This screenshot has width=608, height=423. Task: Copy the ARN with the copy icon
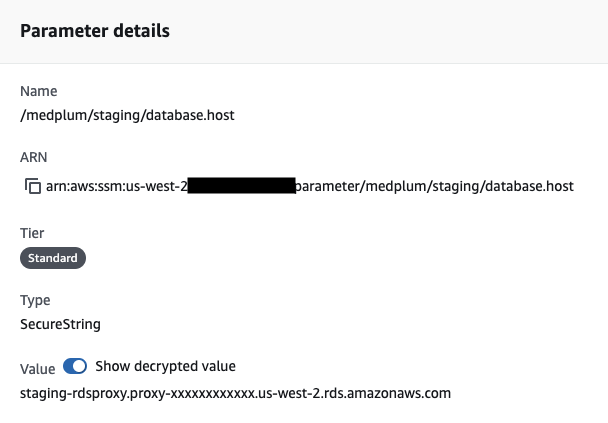pyautogui.click(x=32, y=187)
